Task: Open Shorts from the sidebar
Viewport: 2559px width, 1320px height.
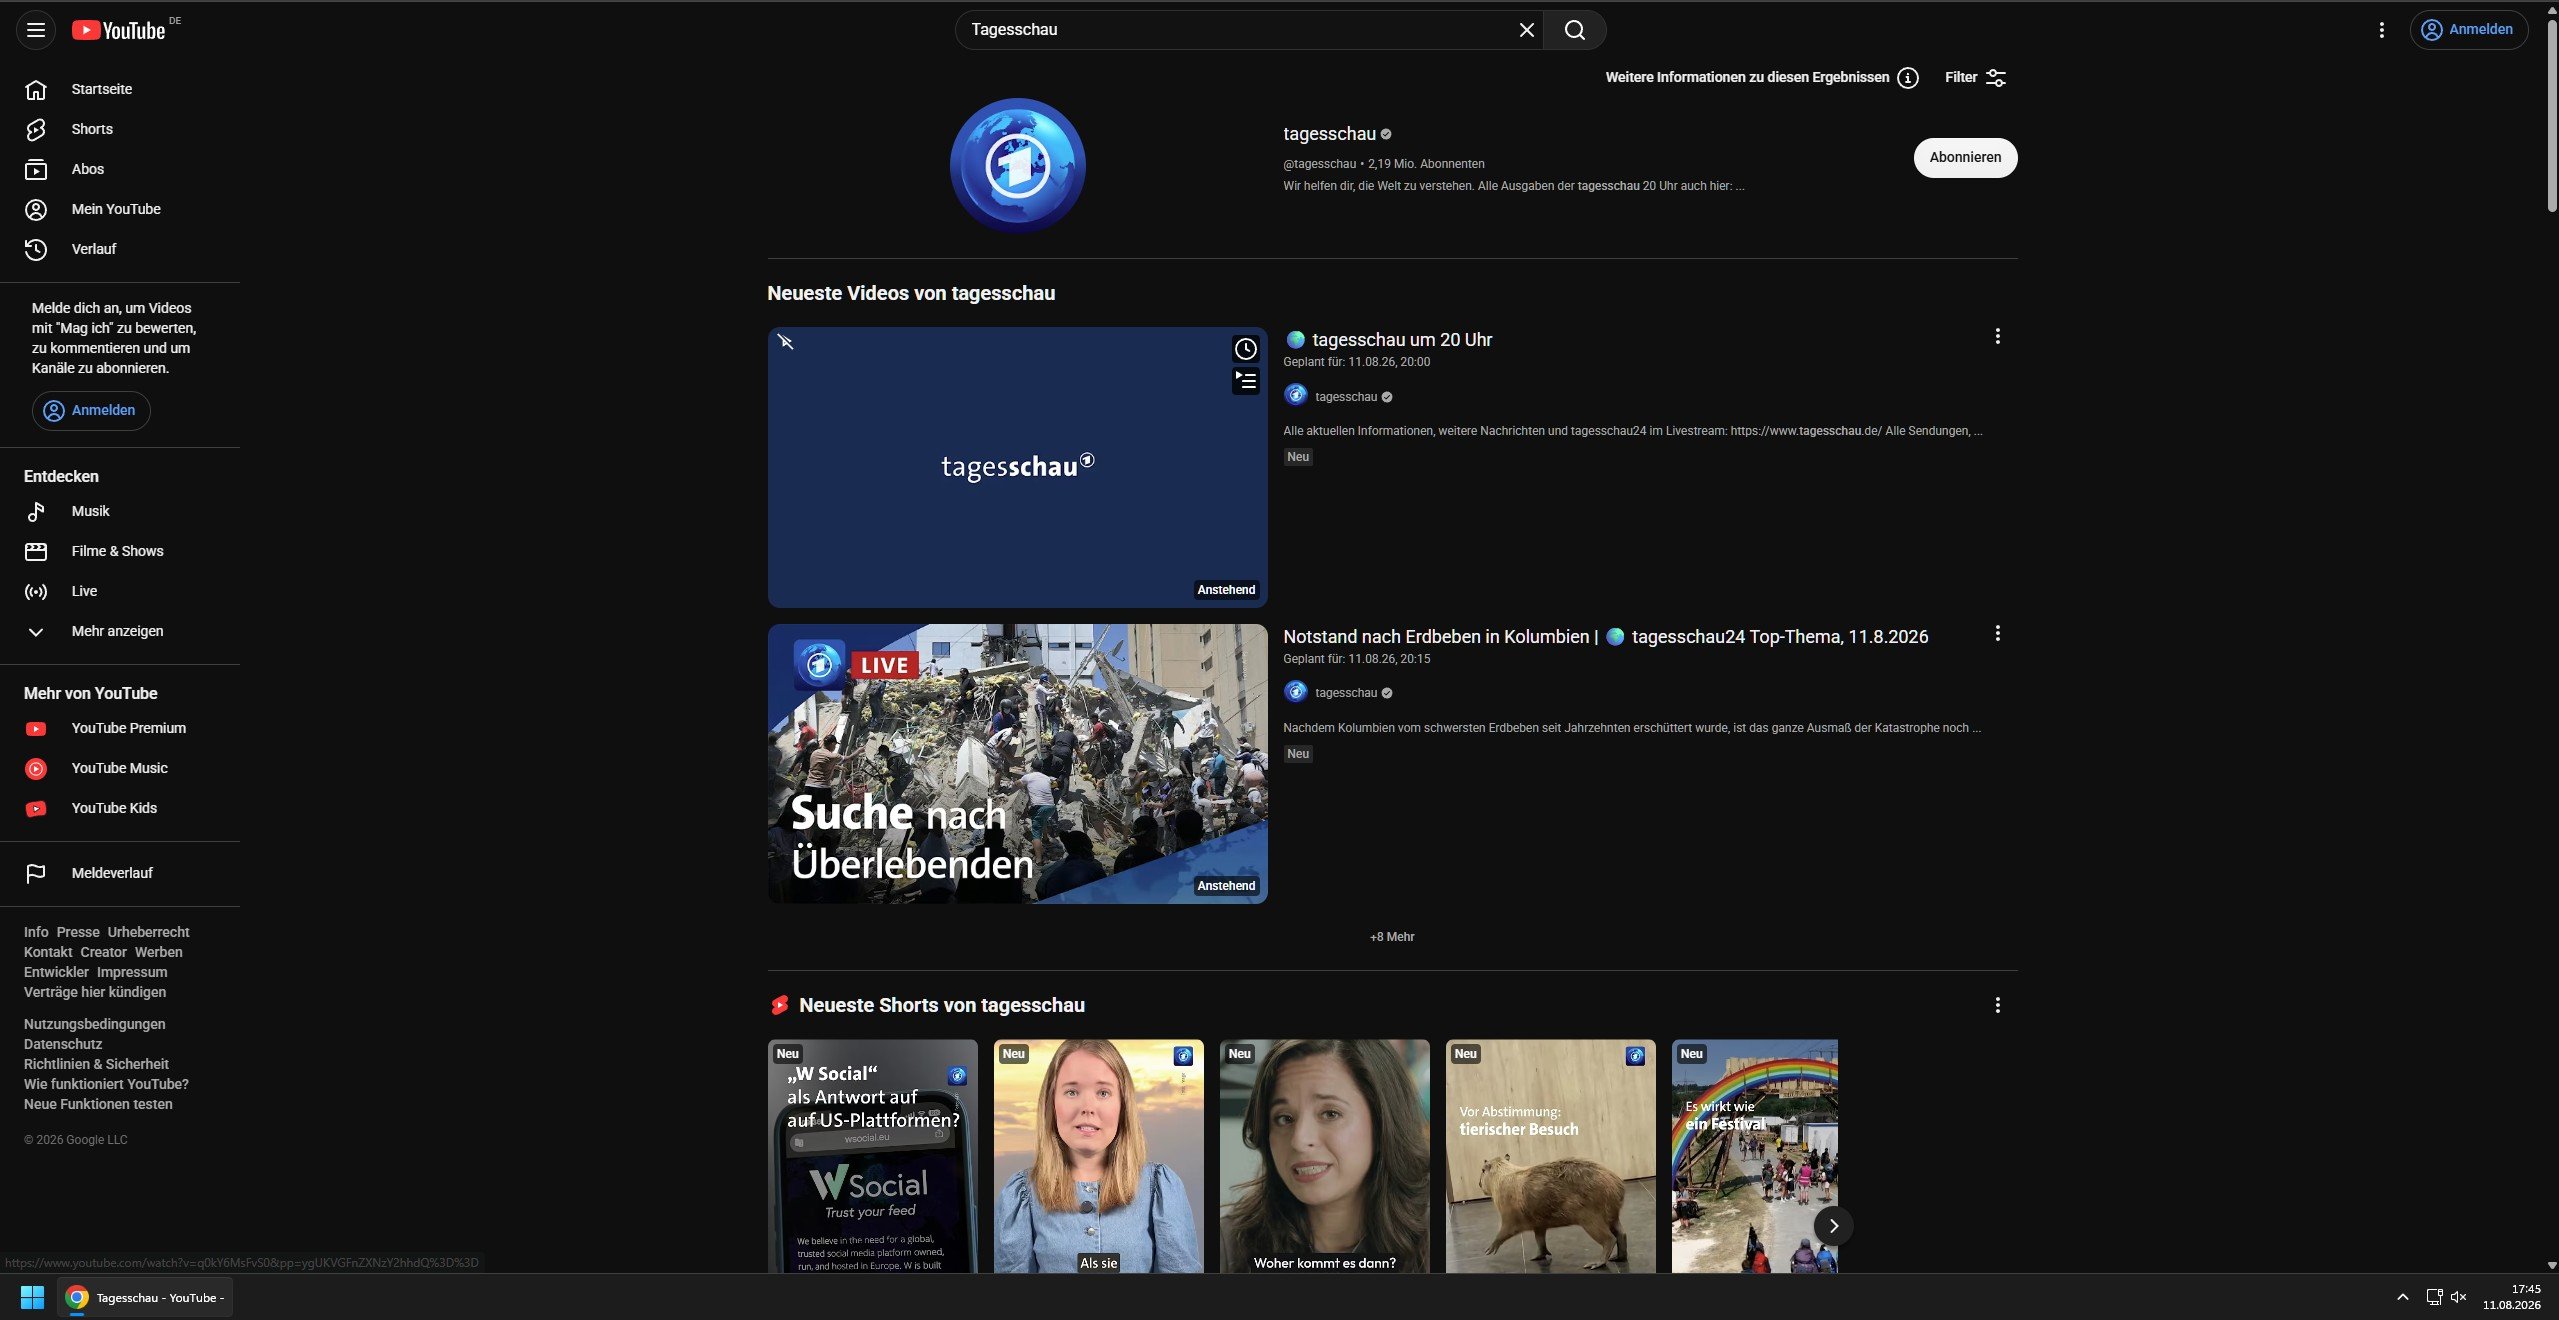Action: 120,129
